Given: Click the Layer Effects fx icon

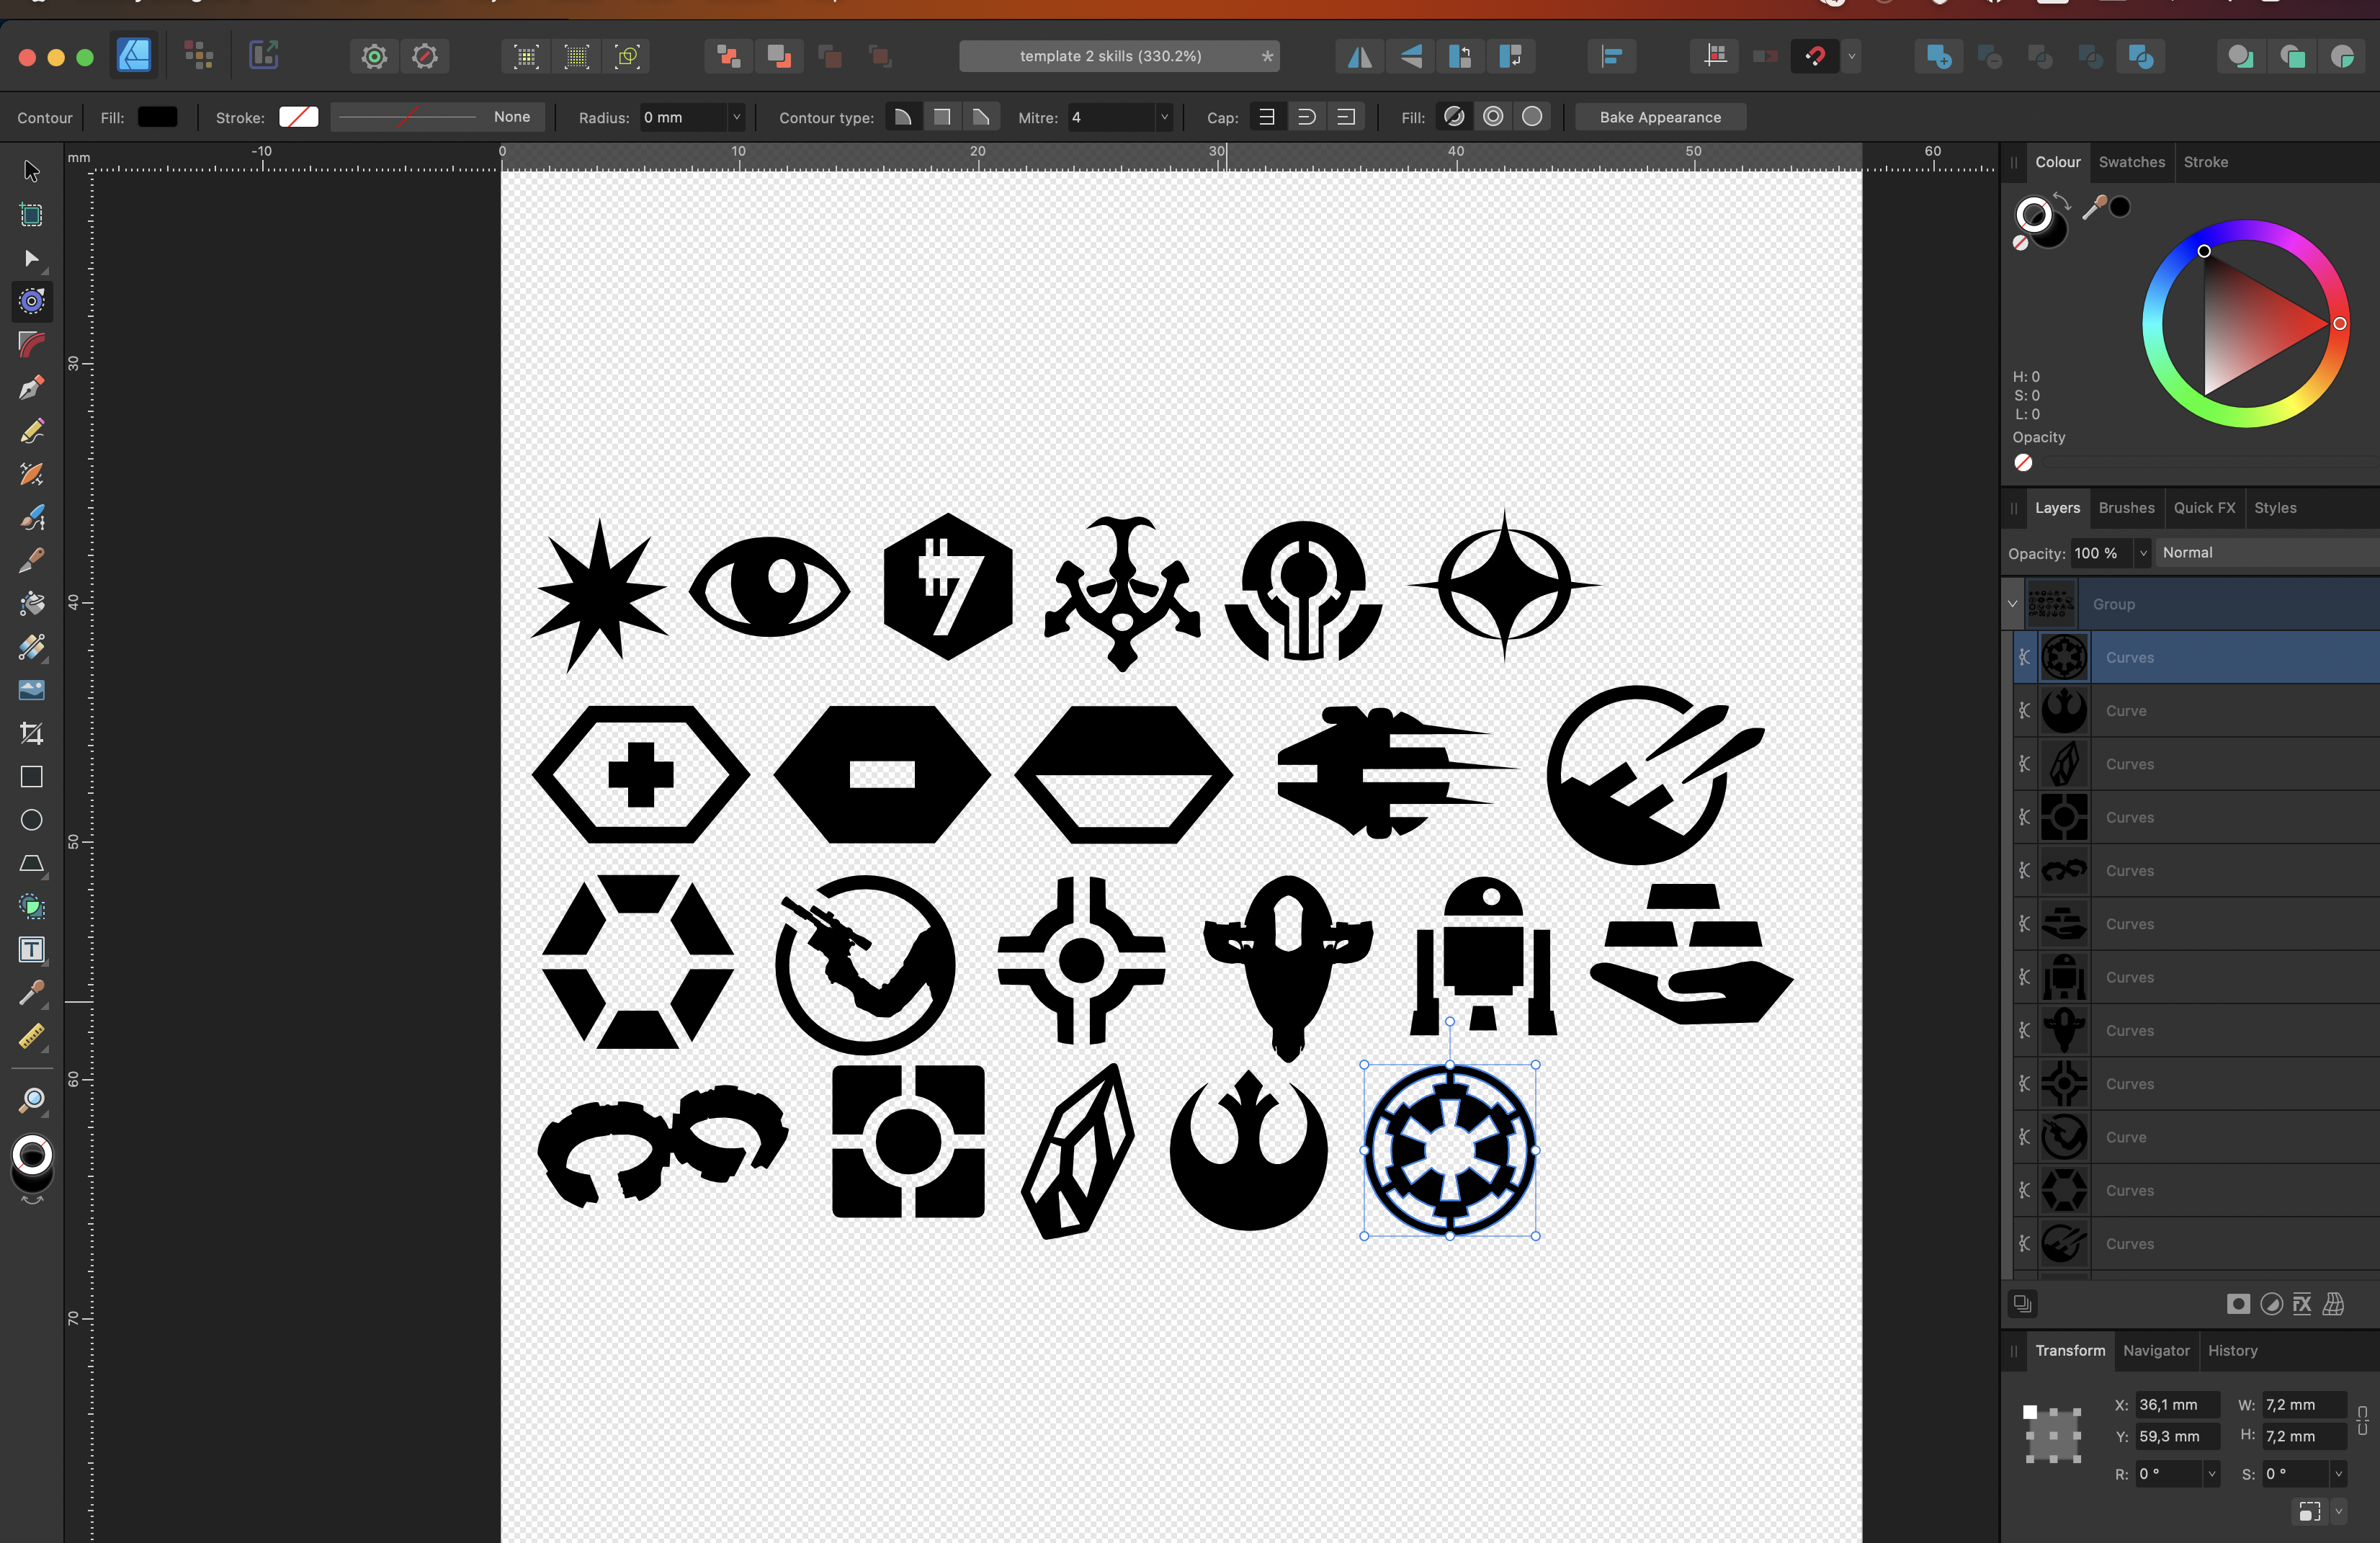Looking at the screenshot, I should tap(2302, 1304).
